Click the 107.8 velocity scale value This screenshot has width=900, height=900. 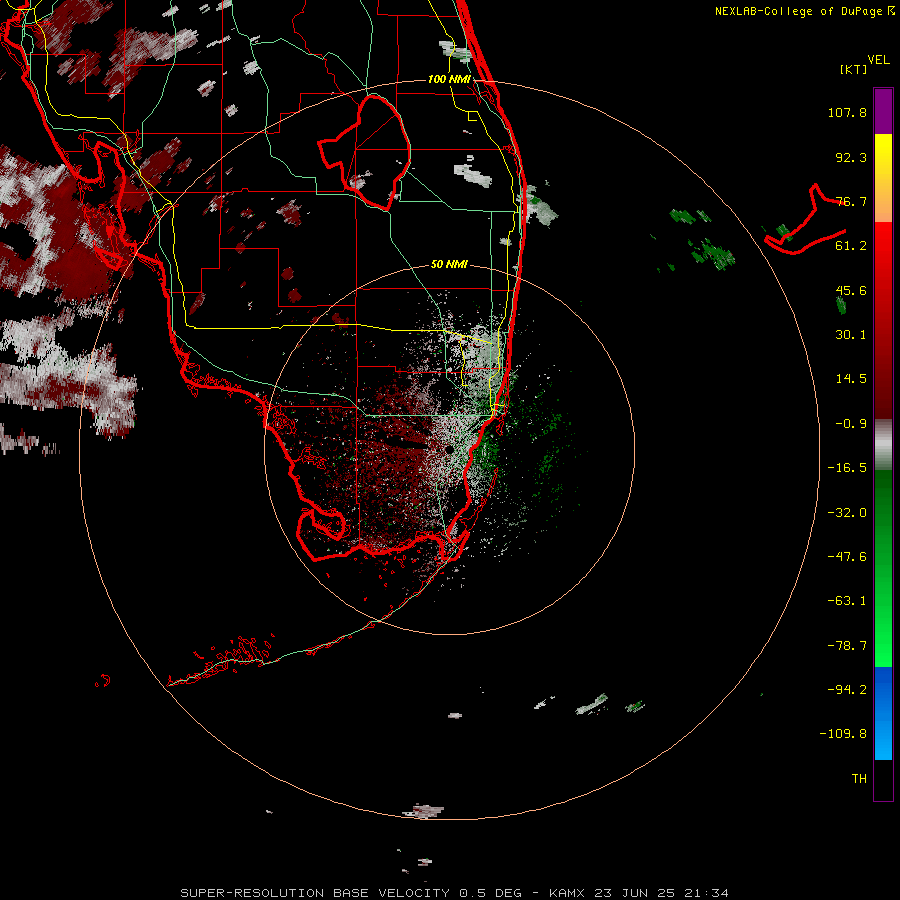[x=847, y=112]
